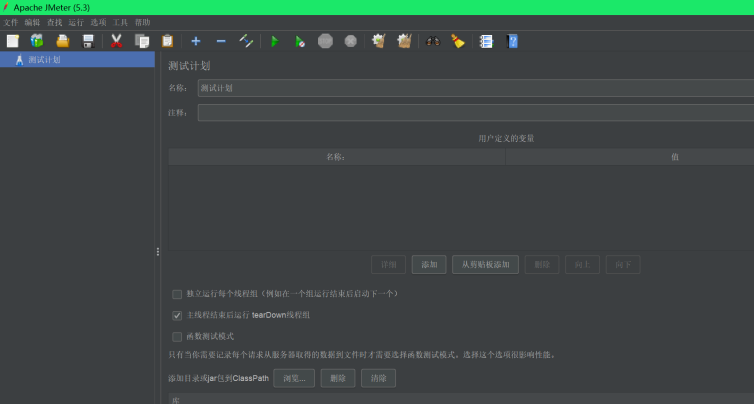Open the 运行 menu
This screenshot has height=405, width=754.
click(x=76, y=23)
